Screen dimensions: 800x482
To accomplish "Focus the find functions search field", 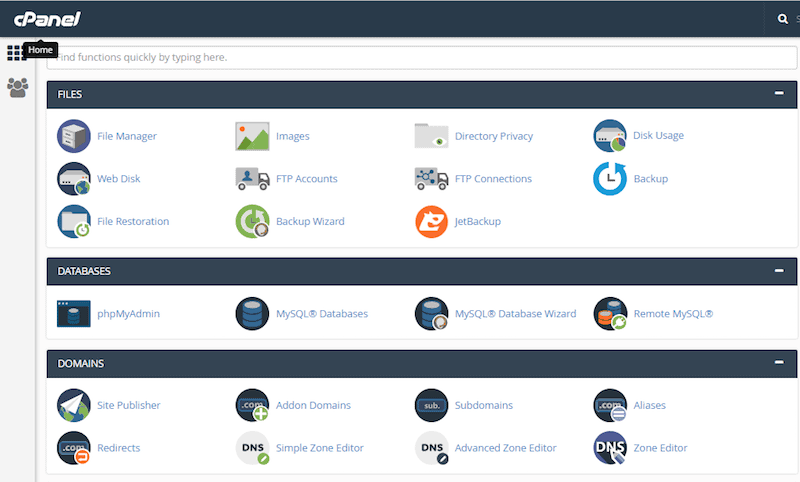I will click(x=421, y=58).
